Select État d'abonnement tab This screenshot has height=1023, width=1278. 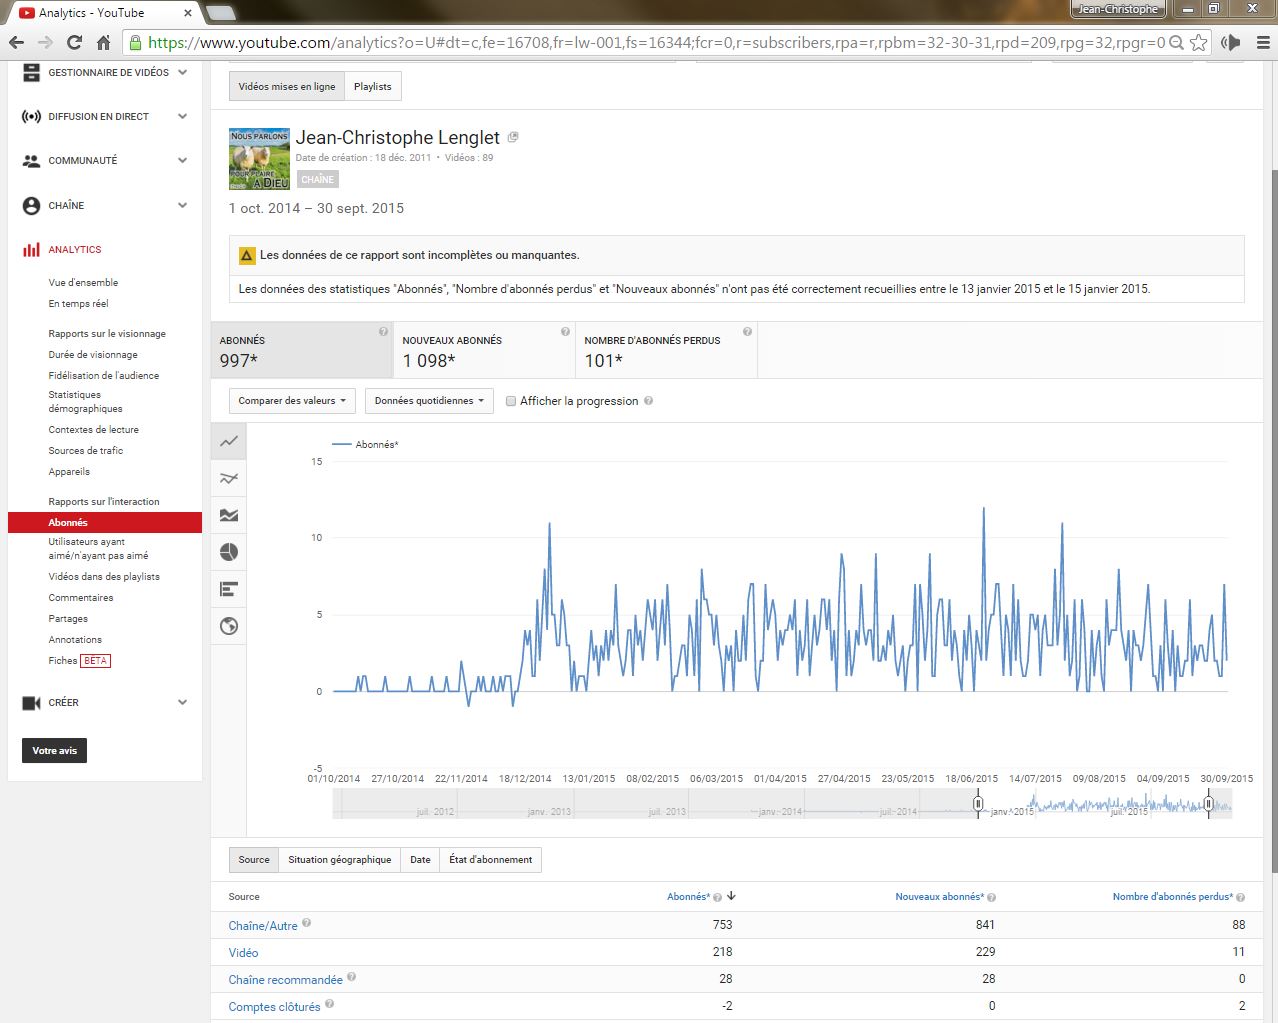tap(491, 860)
